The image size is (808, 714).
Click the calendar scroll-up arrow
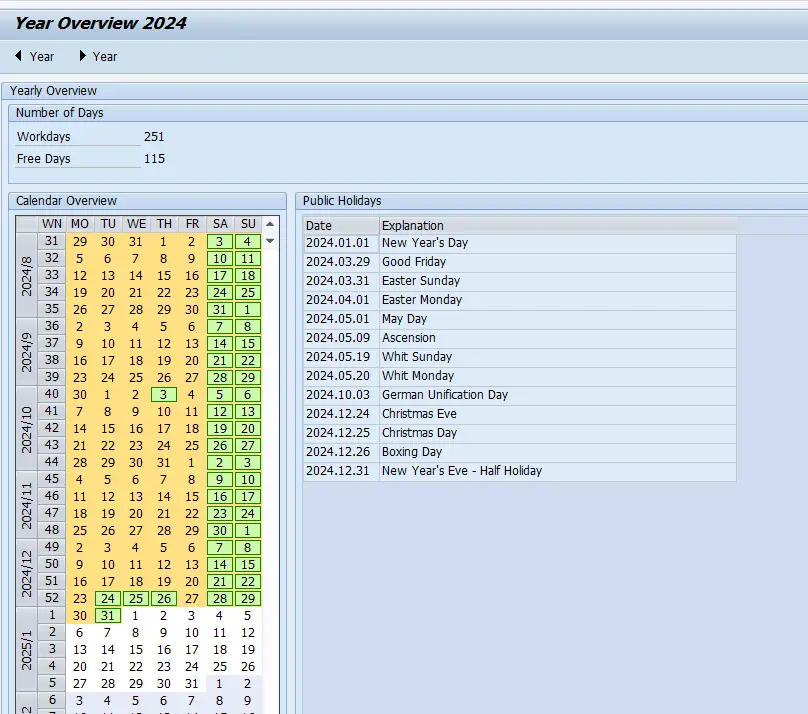[270, 224]
